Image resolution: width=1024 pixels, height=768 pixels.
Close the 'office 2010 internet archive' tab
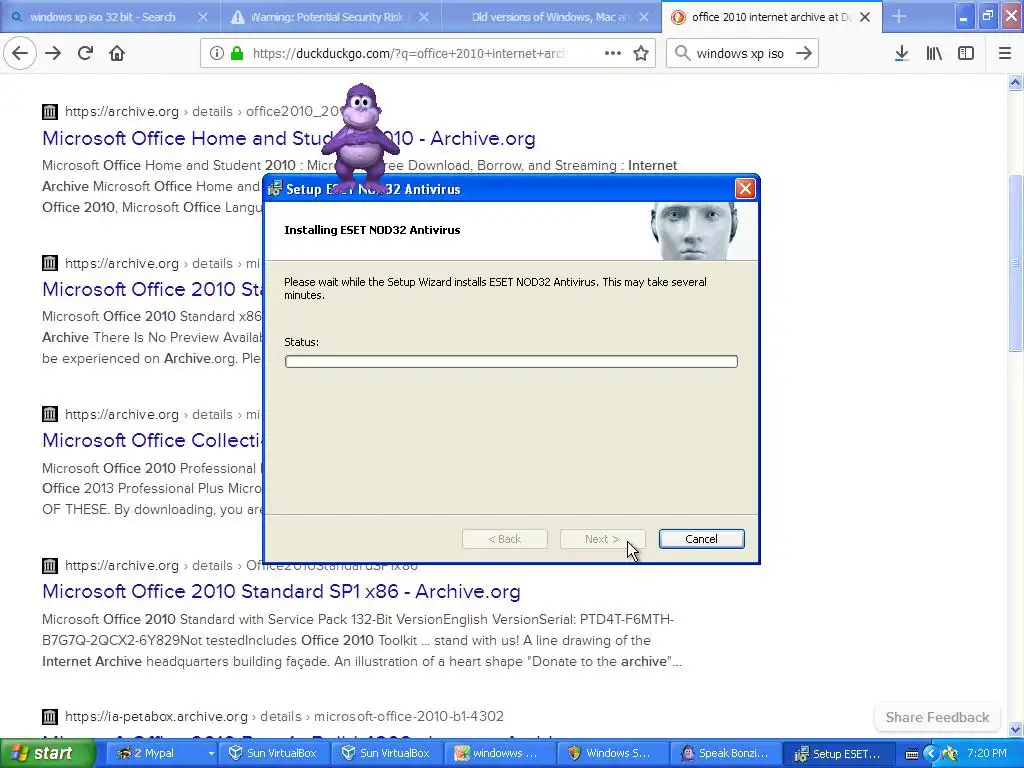click(x=865, y=17)
